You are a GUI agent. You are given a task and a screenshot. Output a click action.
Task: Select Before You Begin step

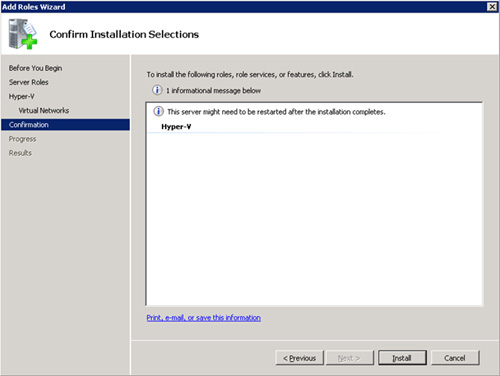(x=35, y=68)
